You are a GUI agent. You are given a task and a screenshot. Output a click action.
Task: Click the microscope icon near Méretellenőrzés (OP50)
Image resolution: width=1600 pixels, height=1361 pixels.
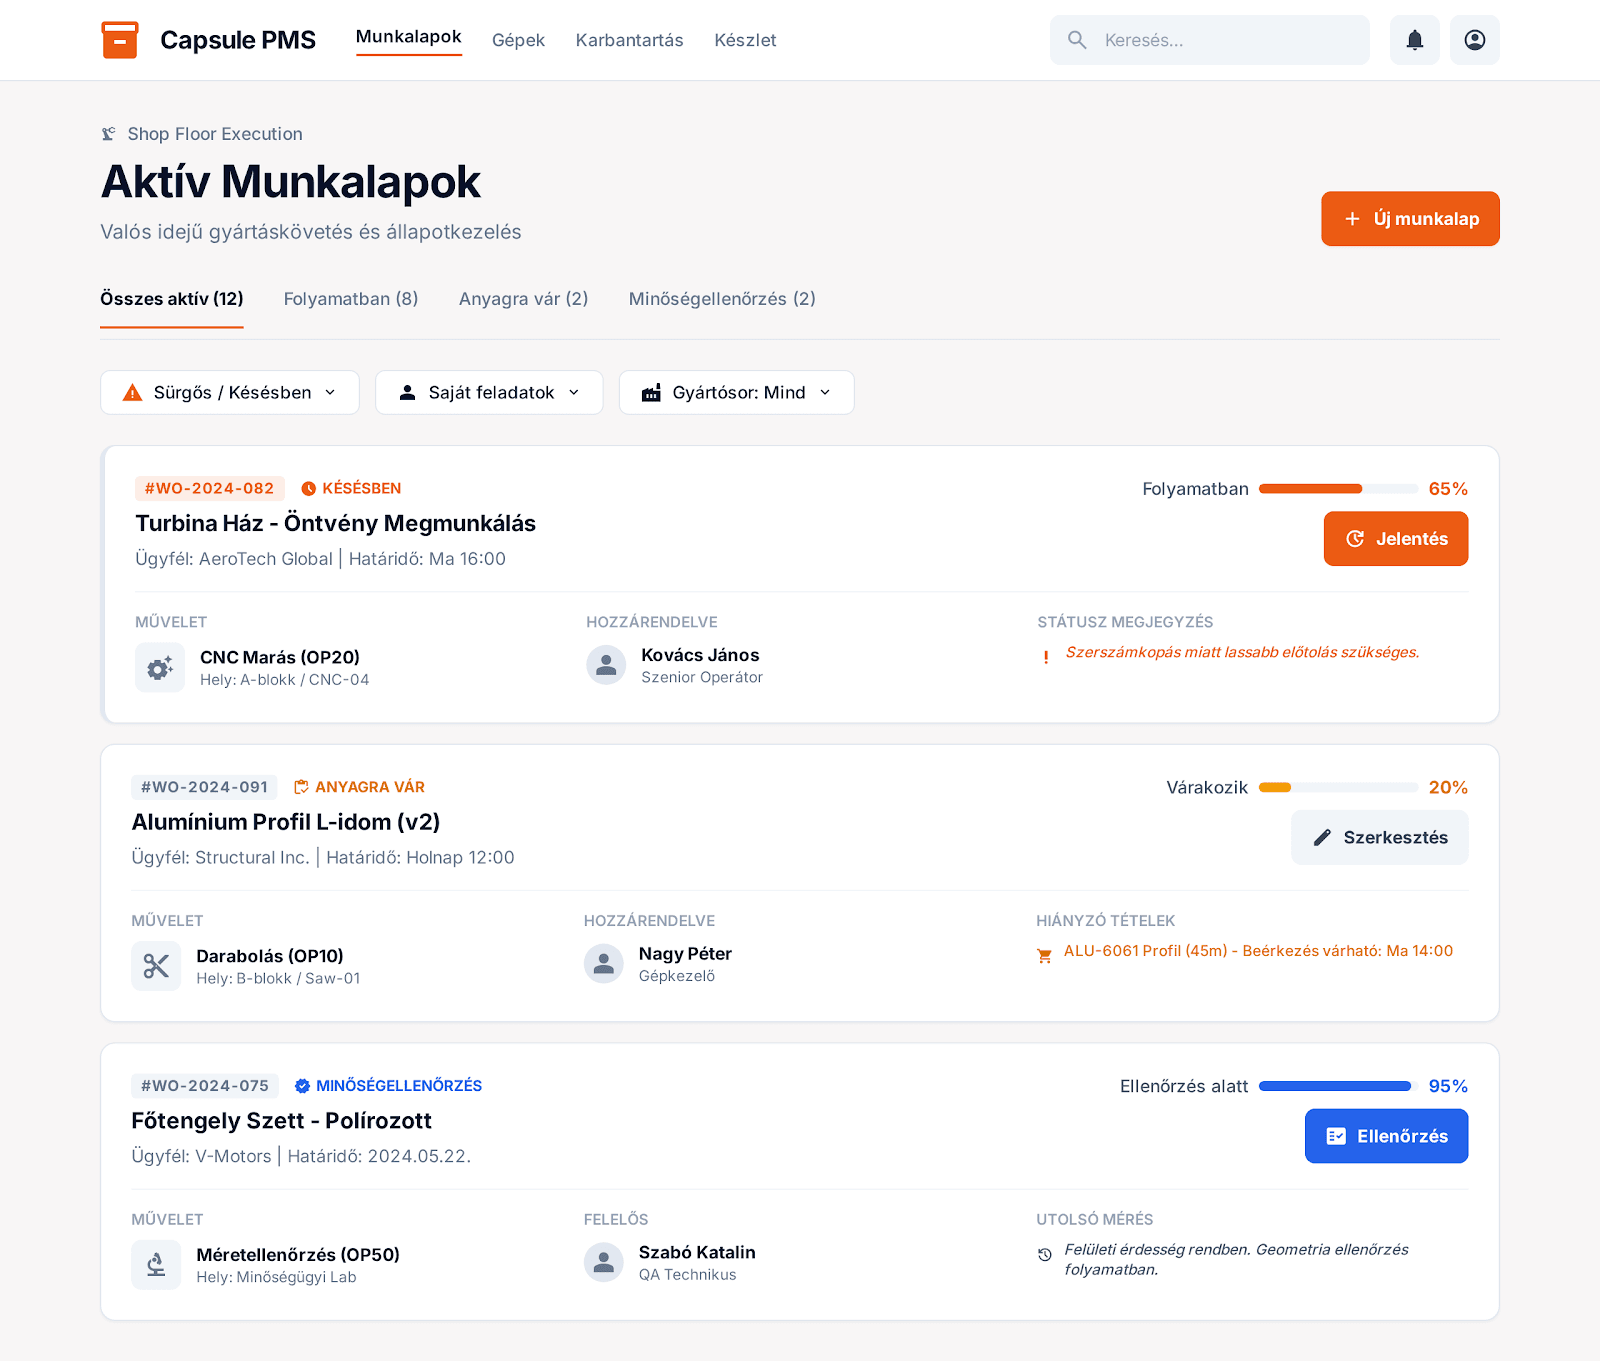point(156,1264)
